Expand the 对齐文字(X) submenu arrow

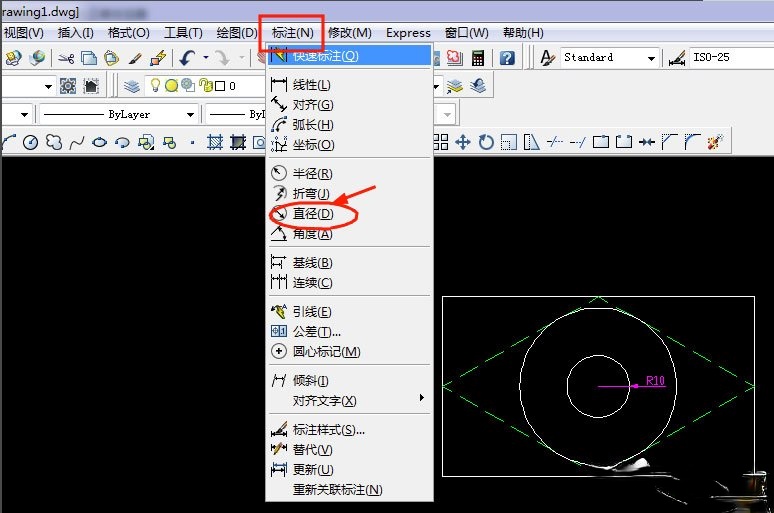(422, 398)
